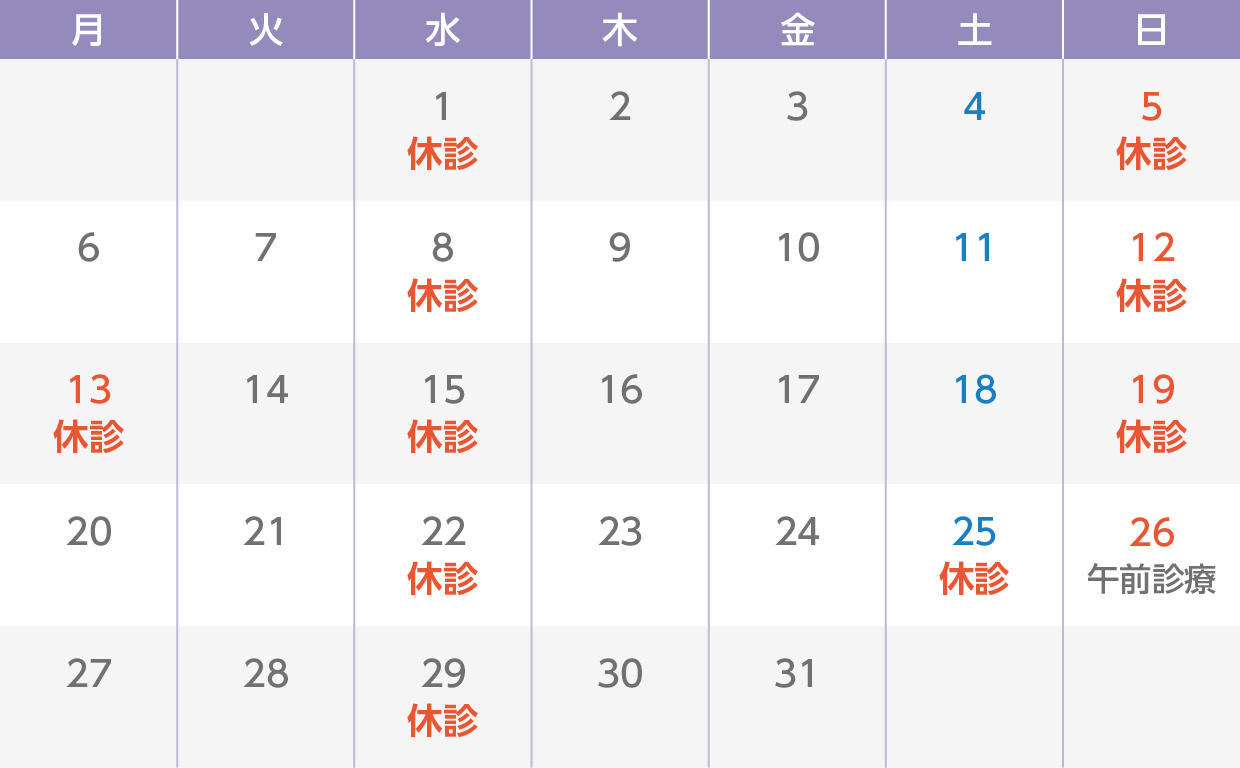Click the 水 column header
Screen dimensions: 1240x768
click(443, 30)
